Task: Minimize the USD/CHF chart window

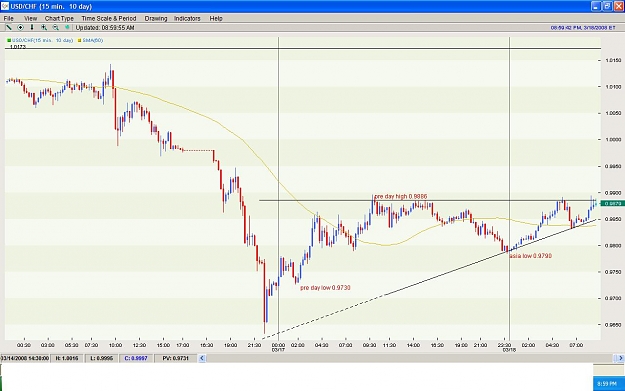Action: coord(596,6)
